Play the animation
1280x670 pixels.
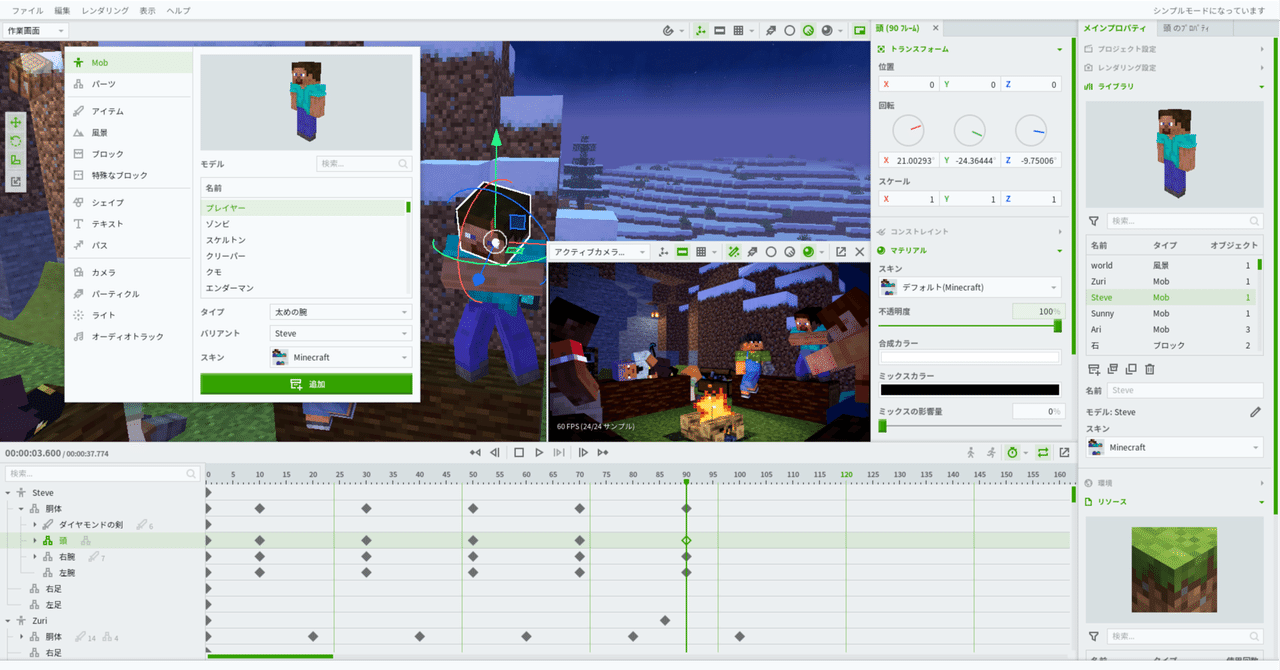[539, 453]
